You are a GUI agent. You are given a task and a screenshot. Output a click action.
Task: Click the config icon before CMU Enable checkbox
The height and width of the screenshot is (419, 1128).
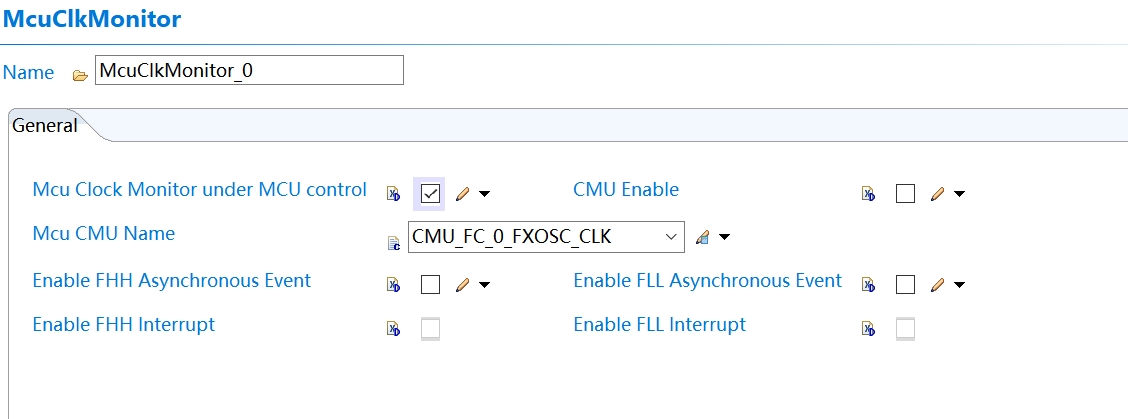pos(868,194)
